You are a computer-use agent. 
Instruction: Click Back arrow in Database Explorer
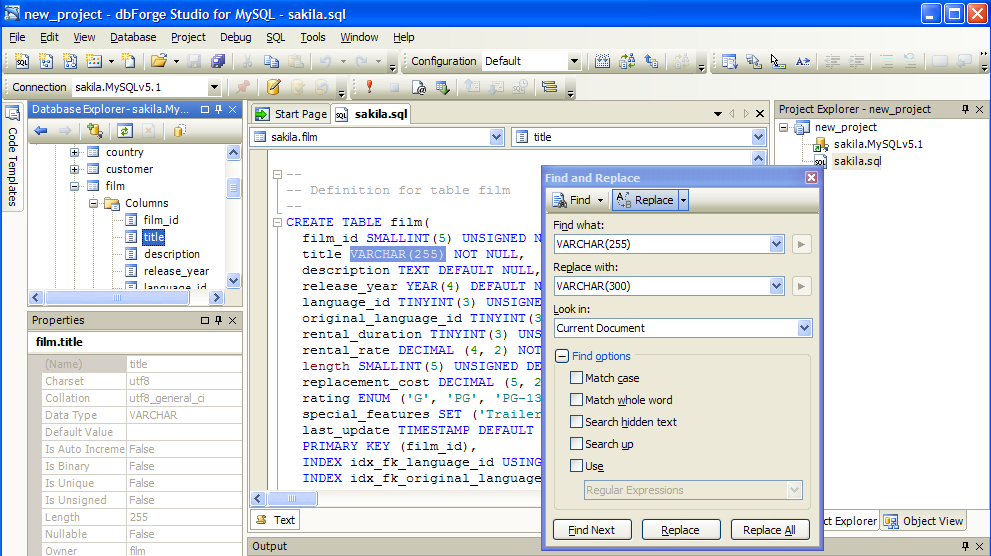[x=41, y=131]
